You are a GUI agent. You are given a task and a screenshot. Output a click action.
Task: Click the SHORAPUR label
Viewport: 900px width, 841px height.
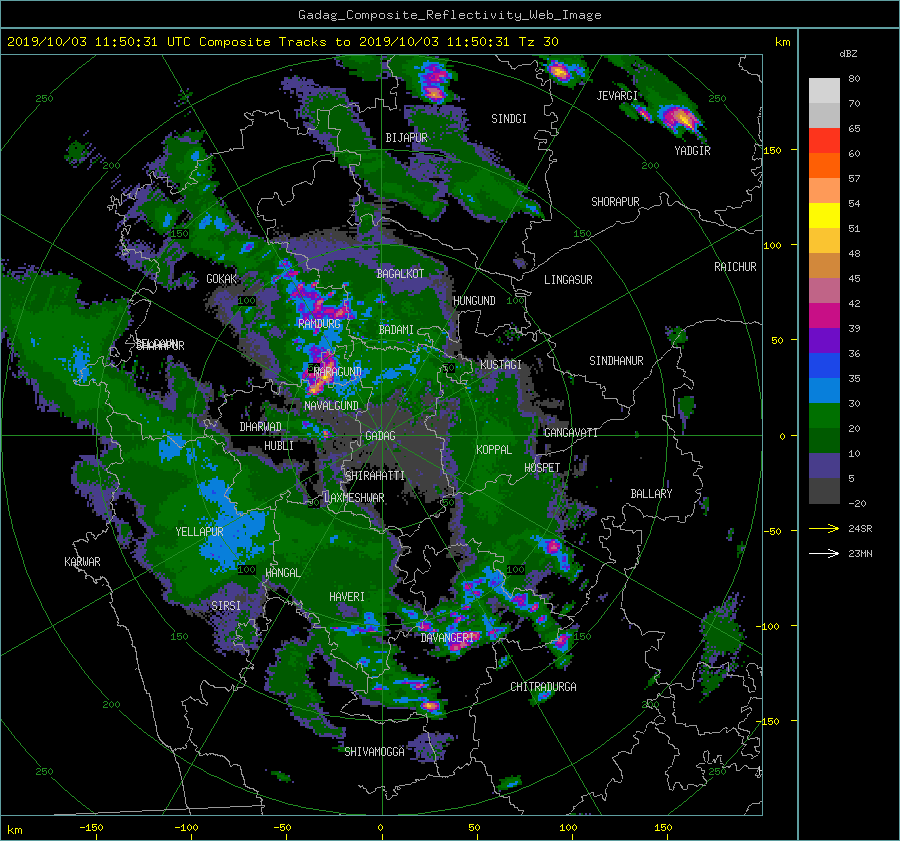[x=615, y=202]
